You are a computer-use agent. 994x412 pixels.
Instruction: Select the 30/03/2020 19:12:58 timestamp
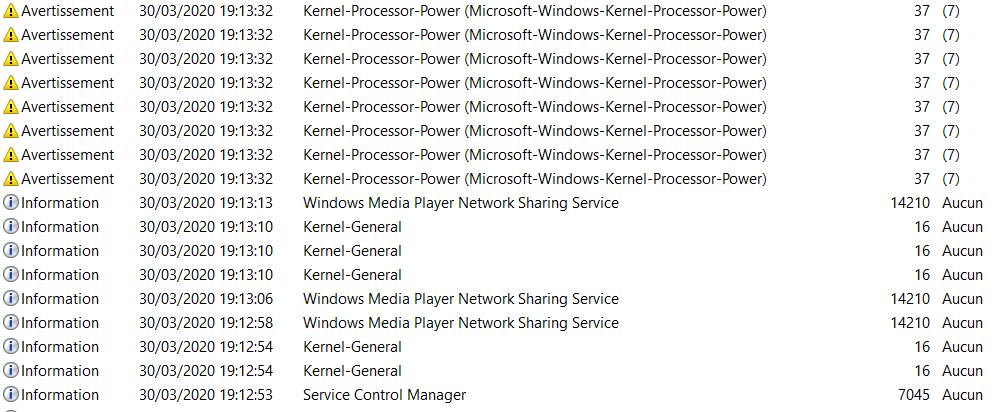point(206,323)
